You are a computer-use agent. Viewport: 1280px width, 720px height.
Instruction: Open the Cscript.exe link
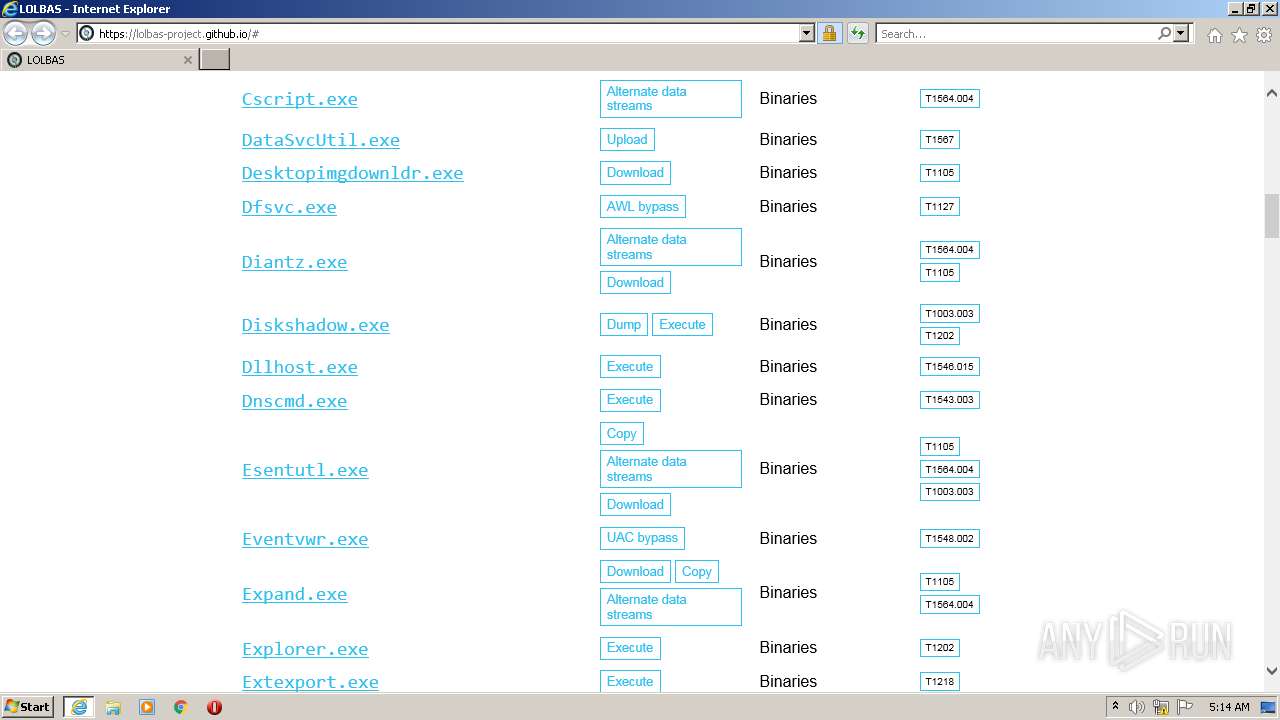coord(299,99)
